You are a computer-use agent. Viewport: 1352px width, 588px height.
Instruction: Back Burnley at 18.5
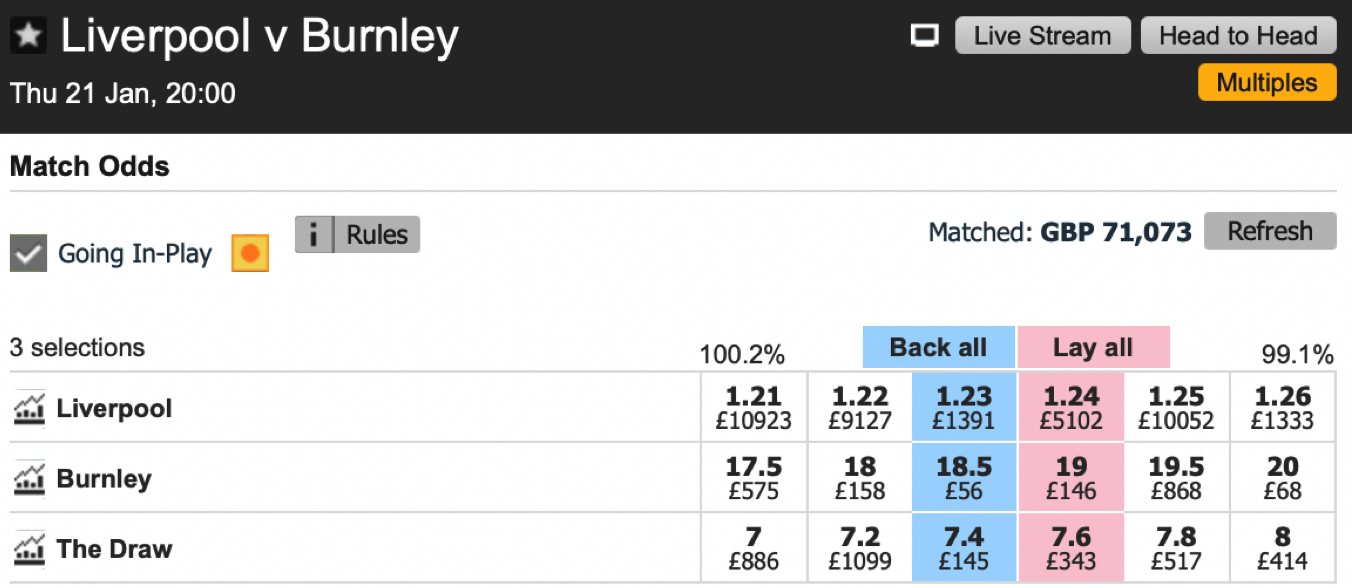964,478
